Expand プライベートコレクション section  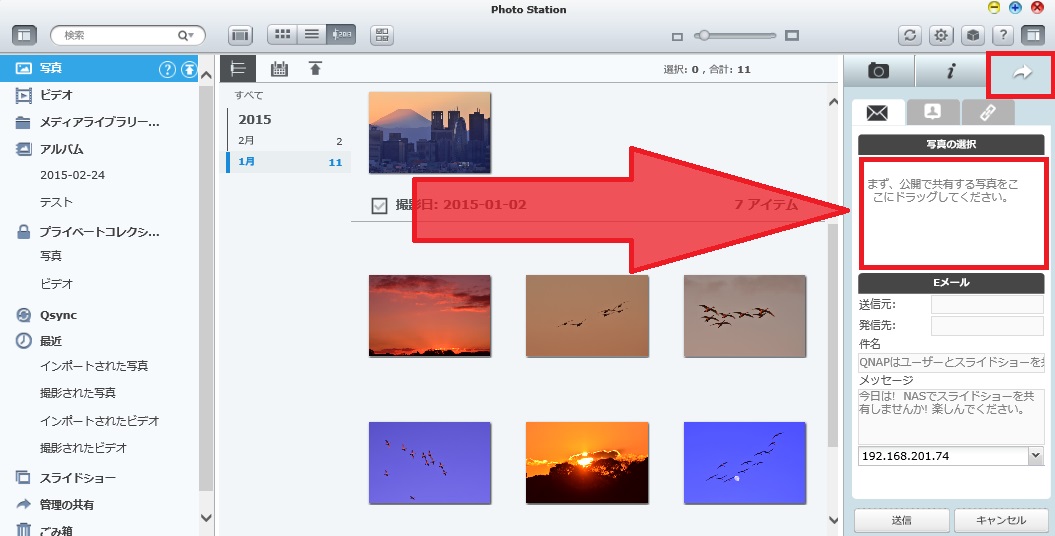coord(99,232)
